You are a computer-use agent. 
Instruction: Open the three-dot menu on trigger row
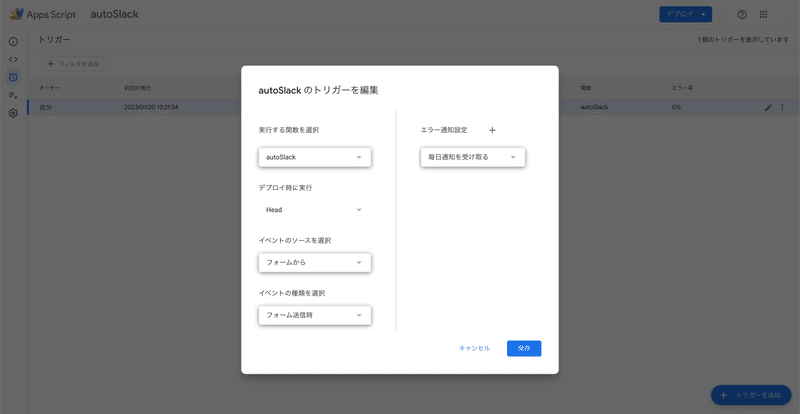[x=782, y=108]
